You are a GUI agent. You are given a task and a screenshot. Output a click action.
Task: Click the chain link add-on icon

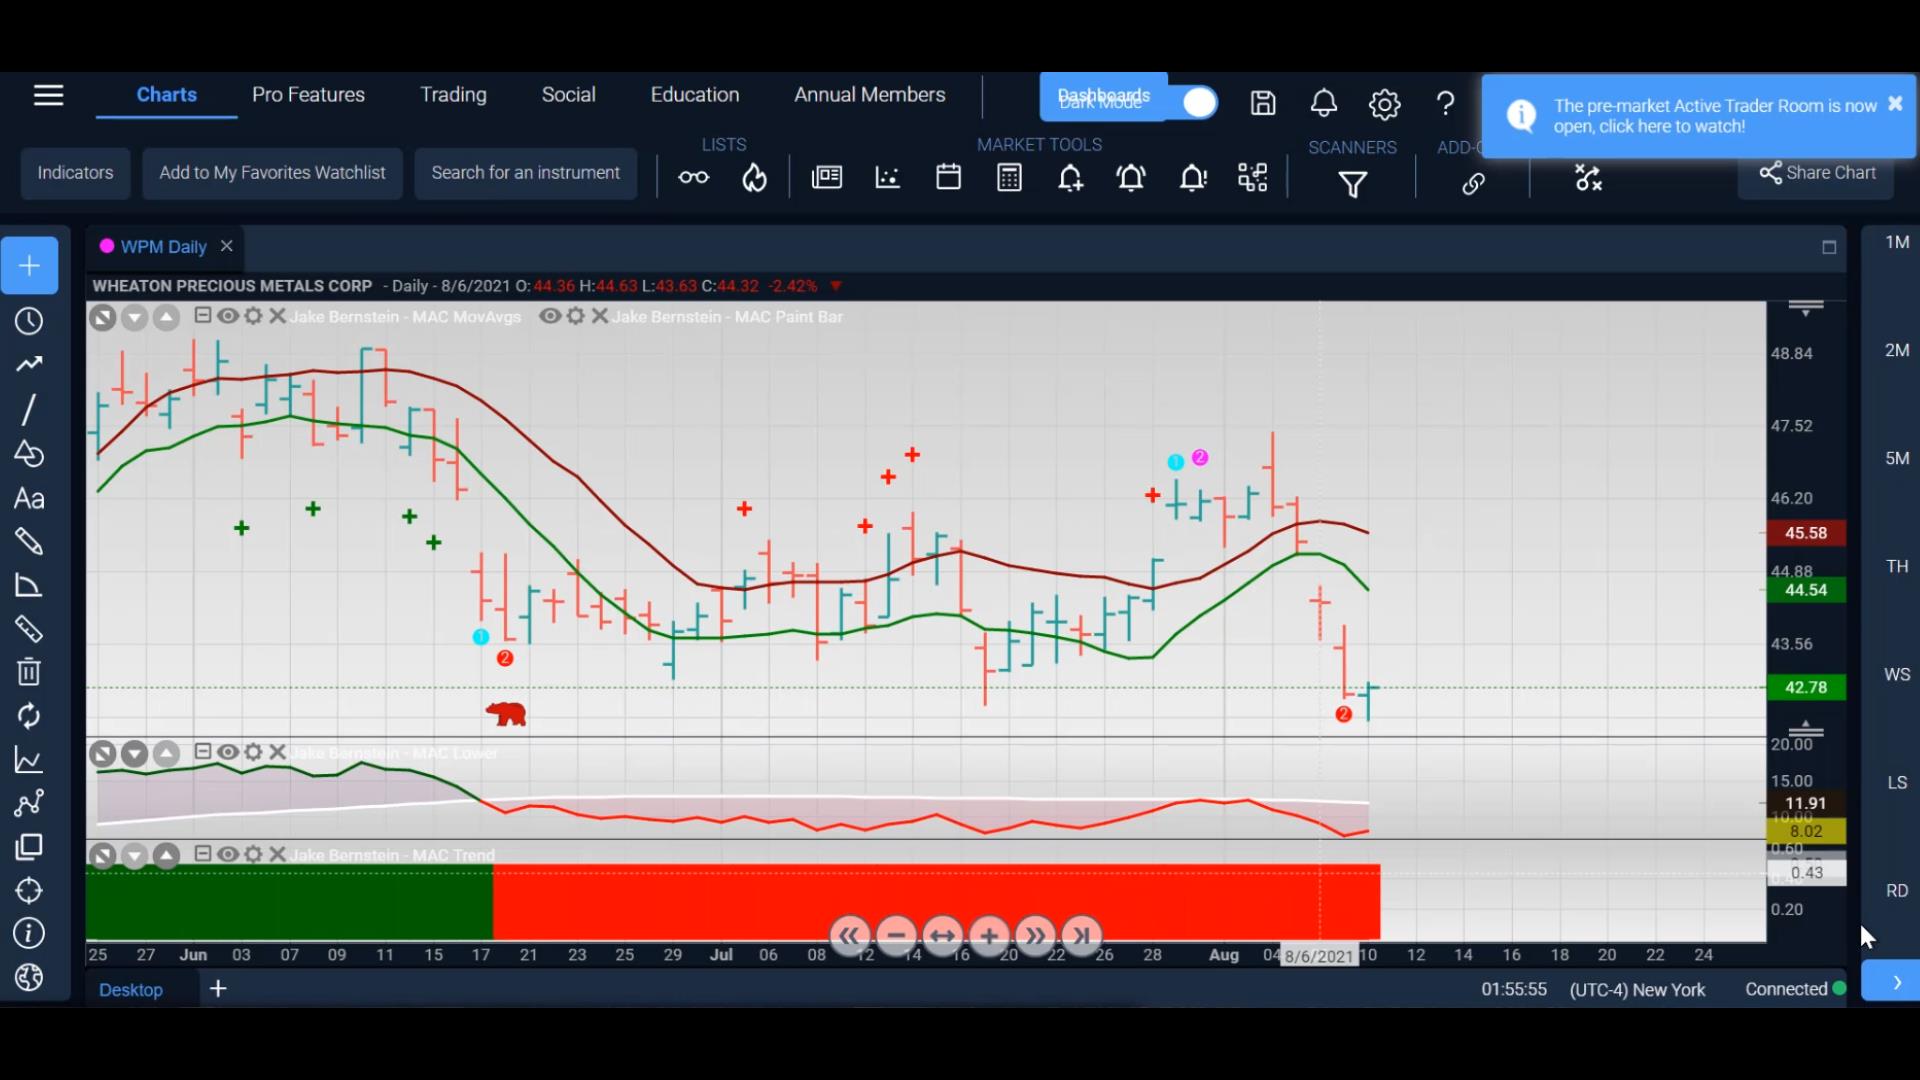tap(1473, 184)
